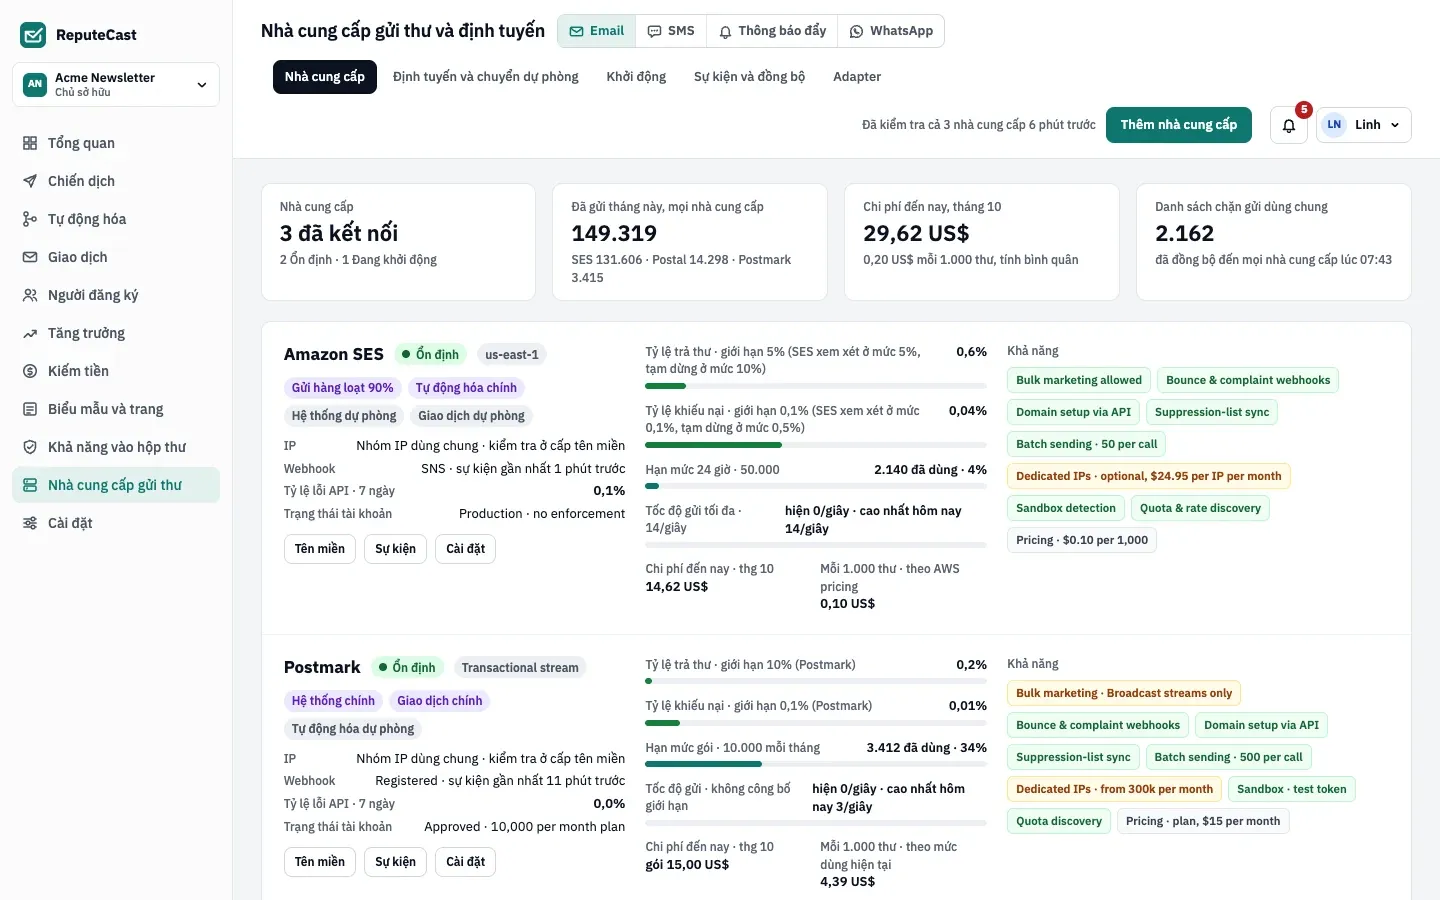
Task: Click the Gửi hàng loạt 90% tag
Action: coord(343,388)
